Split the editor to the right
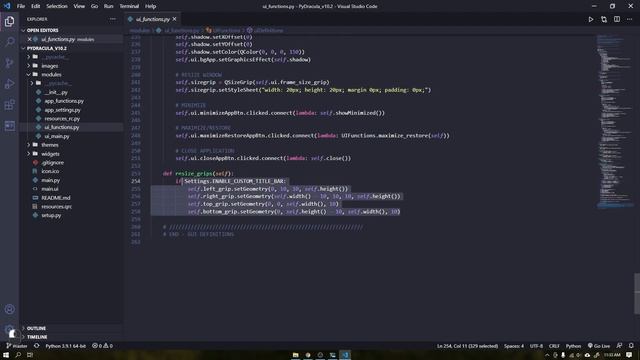 pos(617,19)
